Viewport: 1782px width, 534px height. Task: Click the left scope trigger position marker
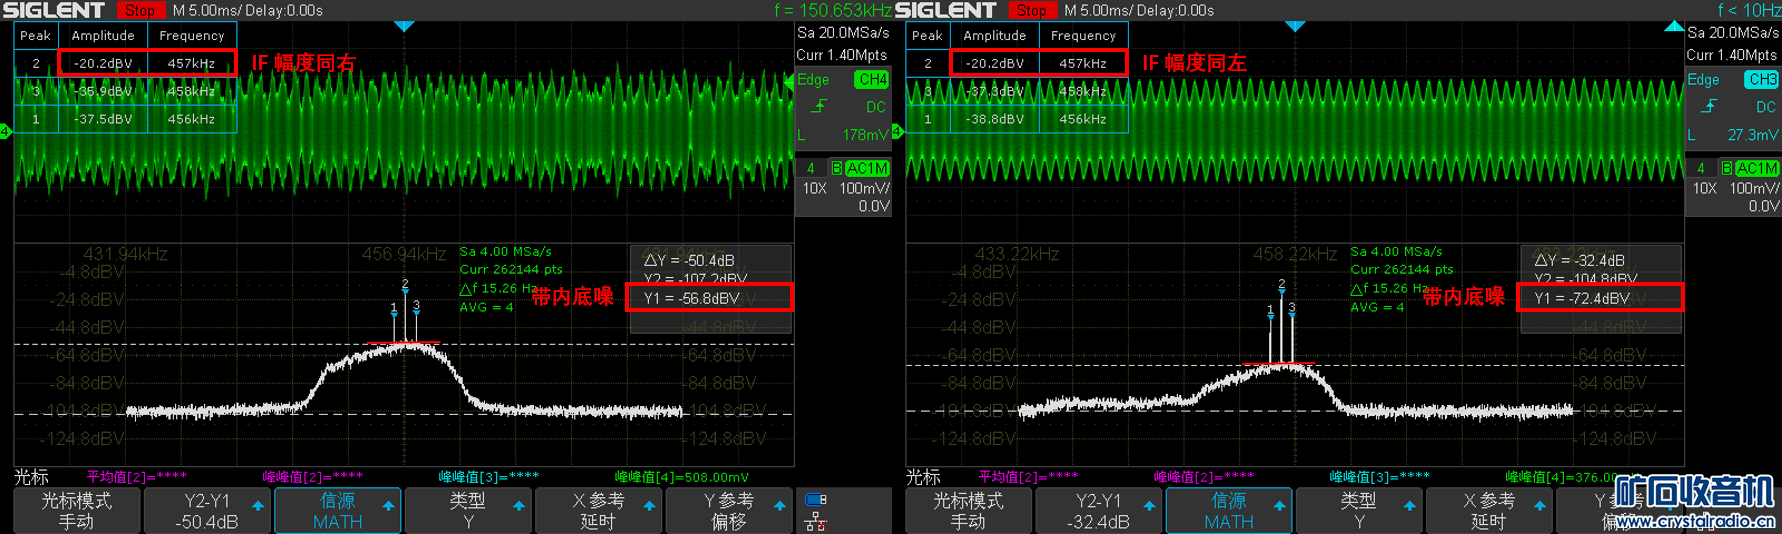404,27
